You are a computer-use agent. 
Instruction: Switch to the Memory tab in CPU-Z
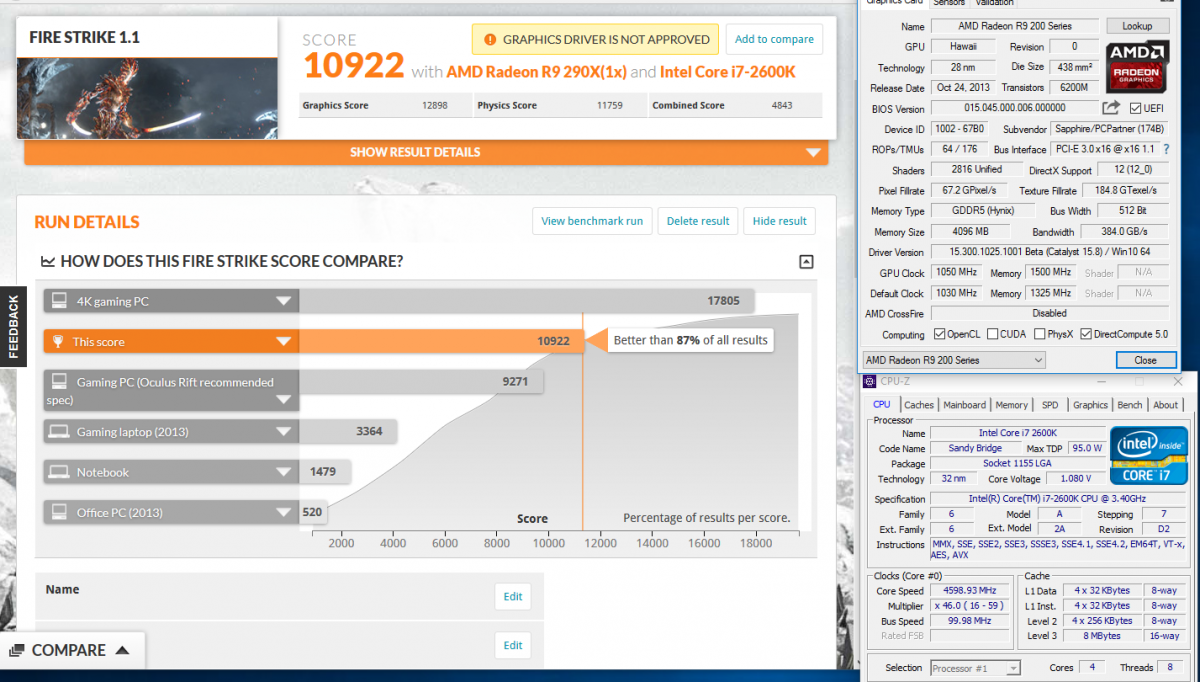(x=1011, y=405)
